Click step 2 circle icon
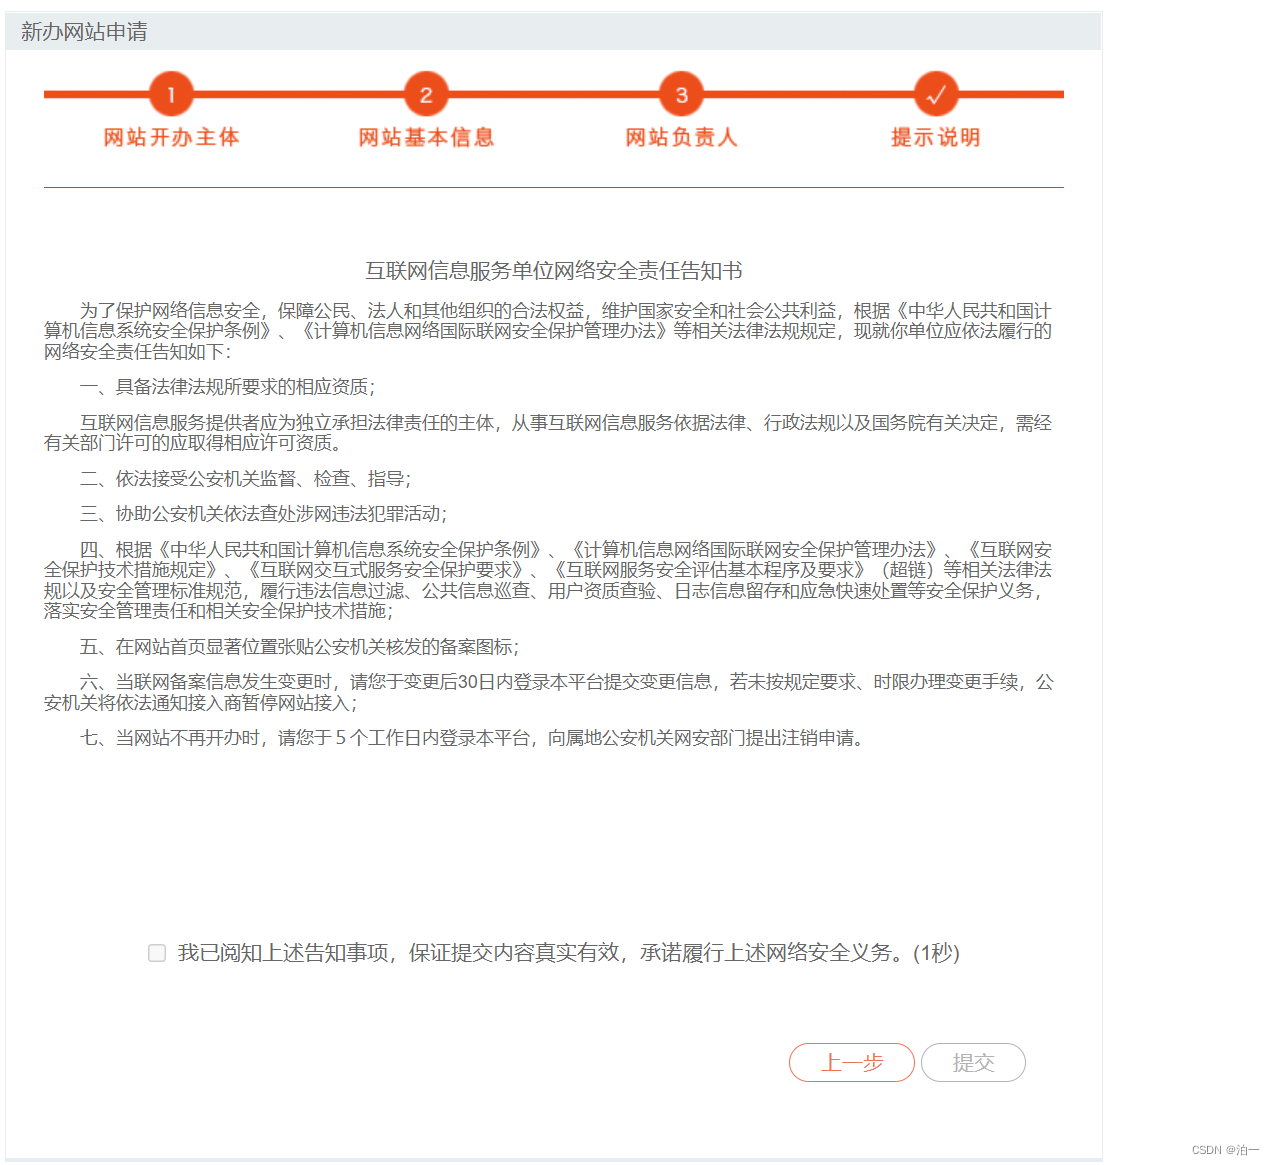 pyautogui.click(x=426, y=95)
